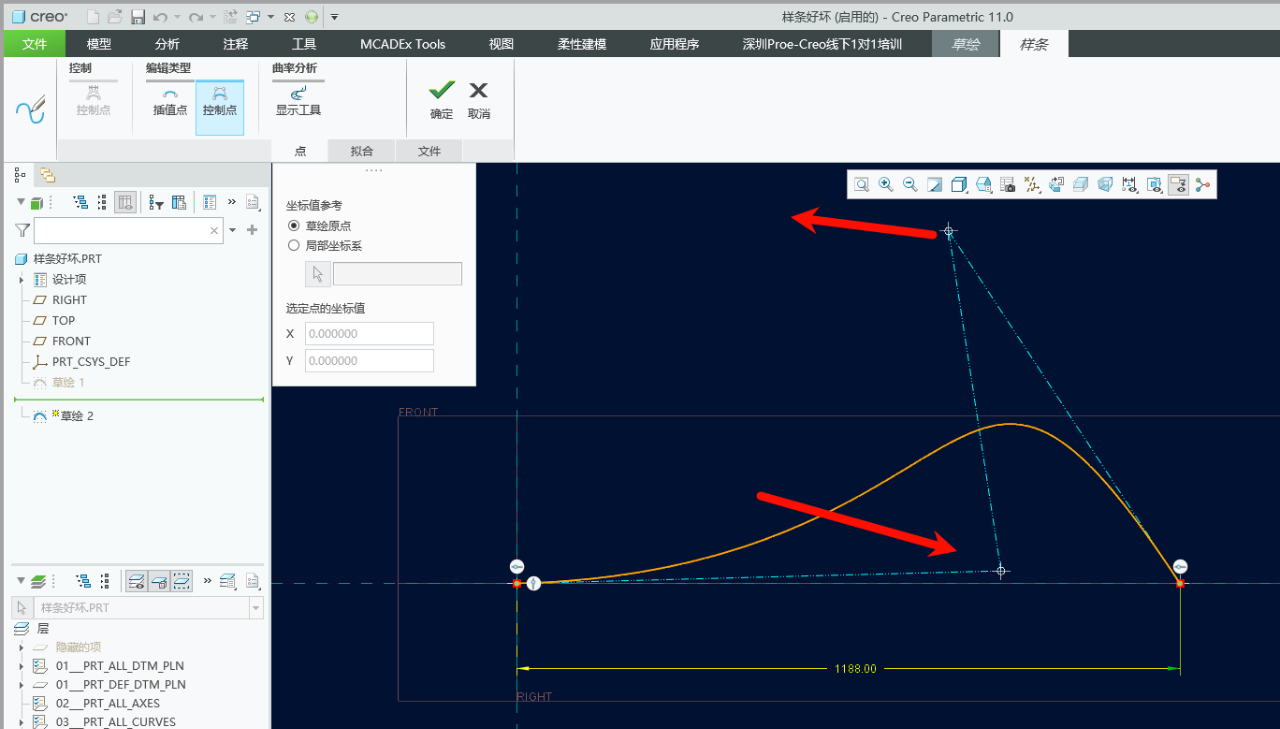
Task: Select the 插值点 edit type
Action: pyautogui.click(x=170, y=100)
